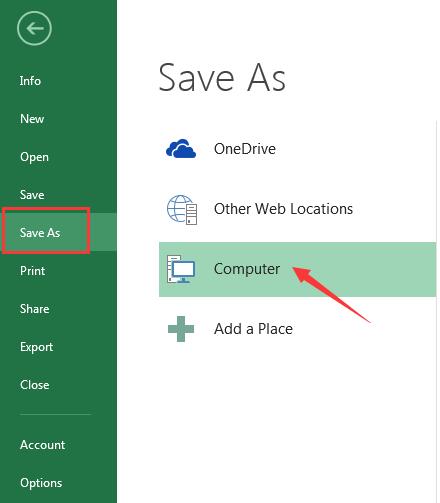The height and width of the screenshot is (503, 440).
Task: Open the Account page
Action: click(x=42, y=445)
